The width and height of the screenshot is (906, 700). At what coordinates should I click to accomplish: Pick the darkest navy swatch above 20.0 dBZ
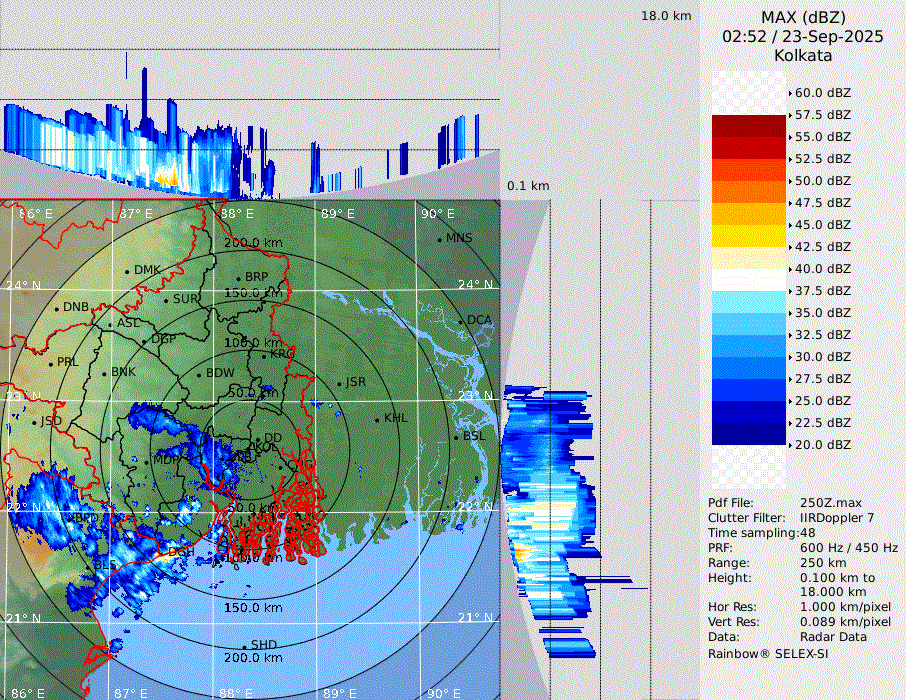(x=748, y=434)
